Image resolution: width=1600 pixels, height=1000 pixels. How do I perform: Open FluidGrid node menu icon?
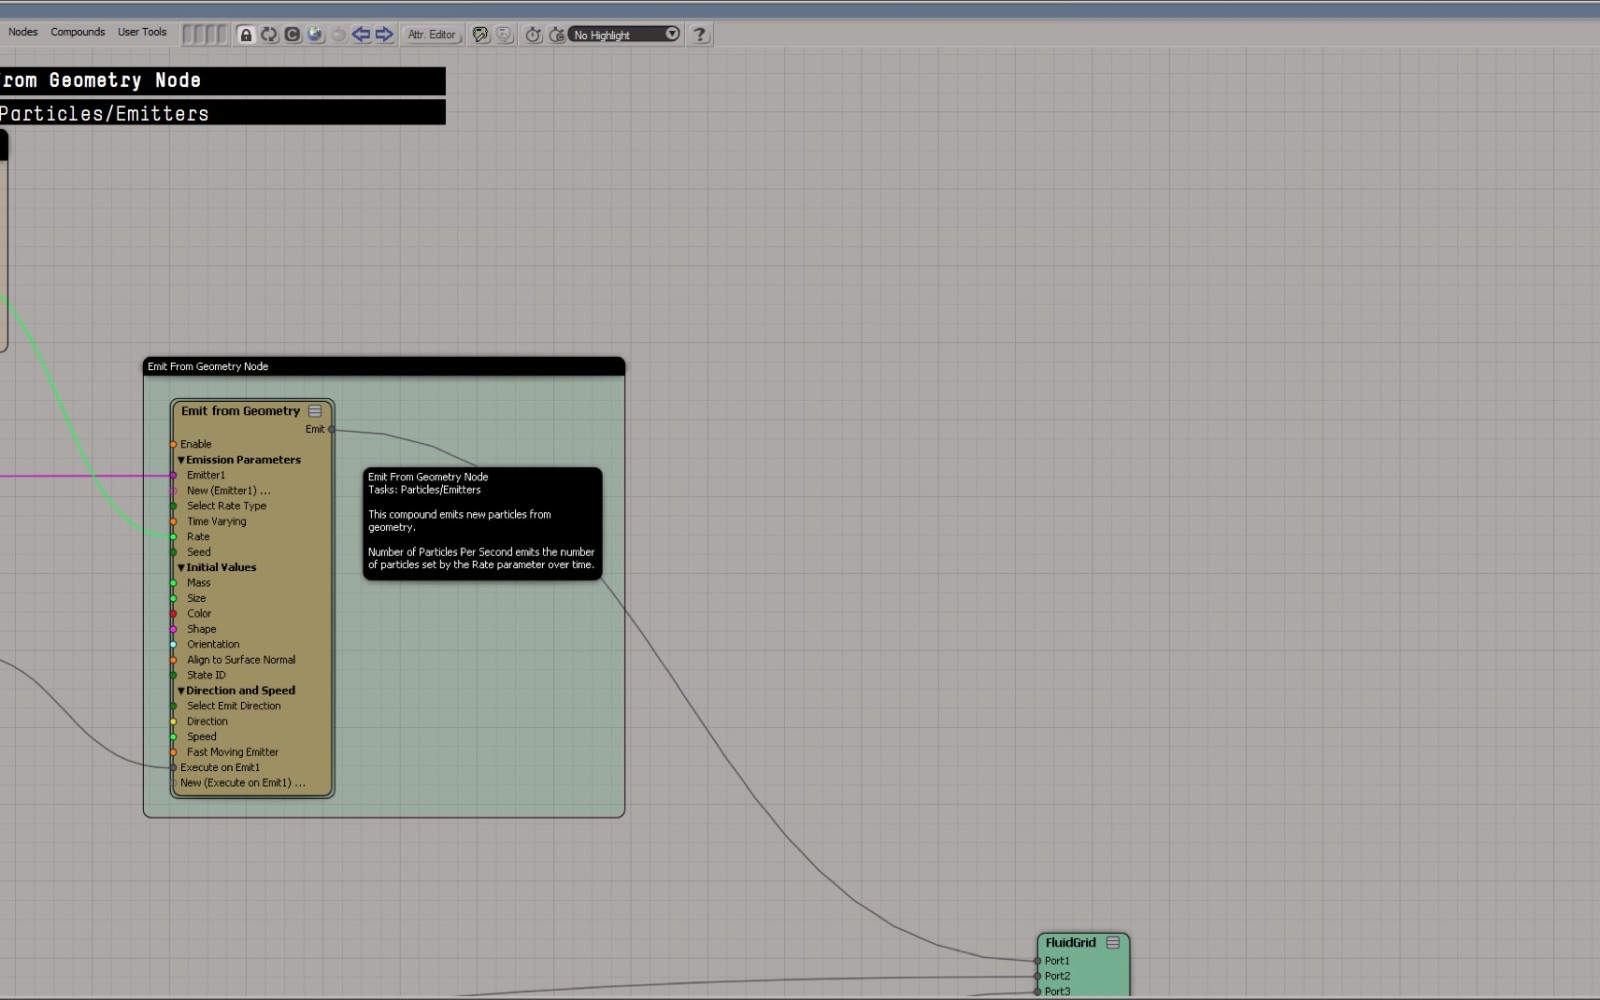click(x=1113, y=943)
